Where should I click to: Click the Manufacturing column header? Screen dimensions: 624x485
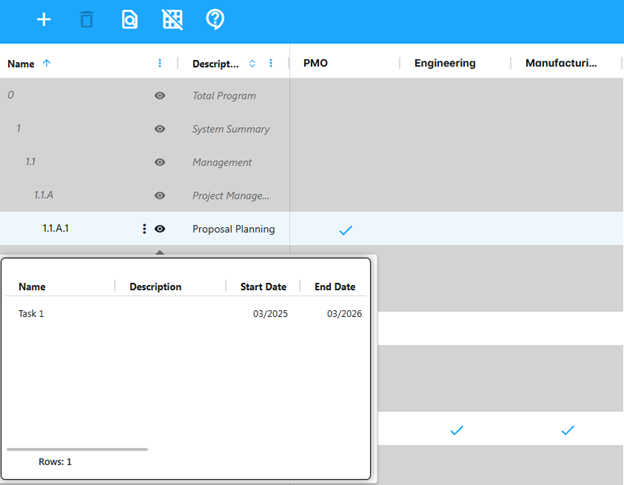click(561, 63)
